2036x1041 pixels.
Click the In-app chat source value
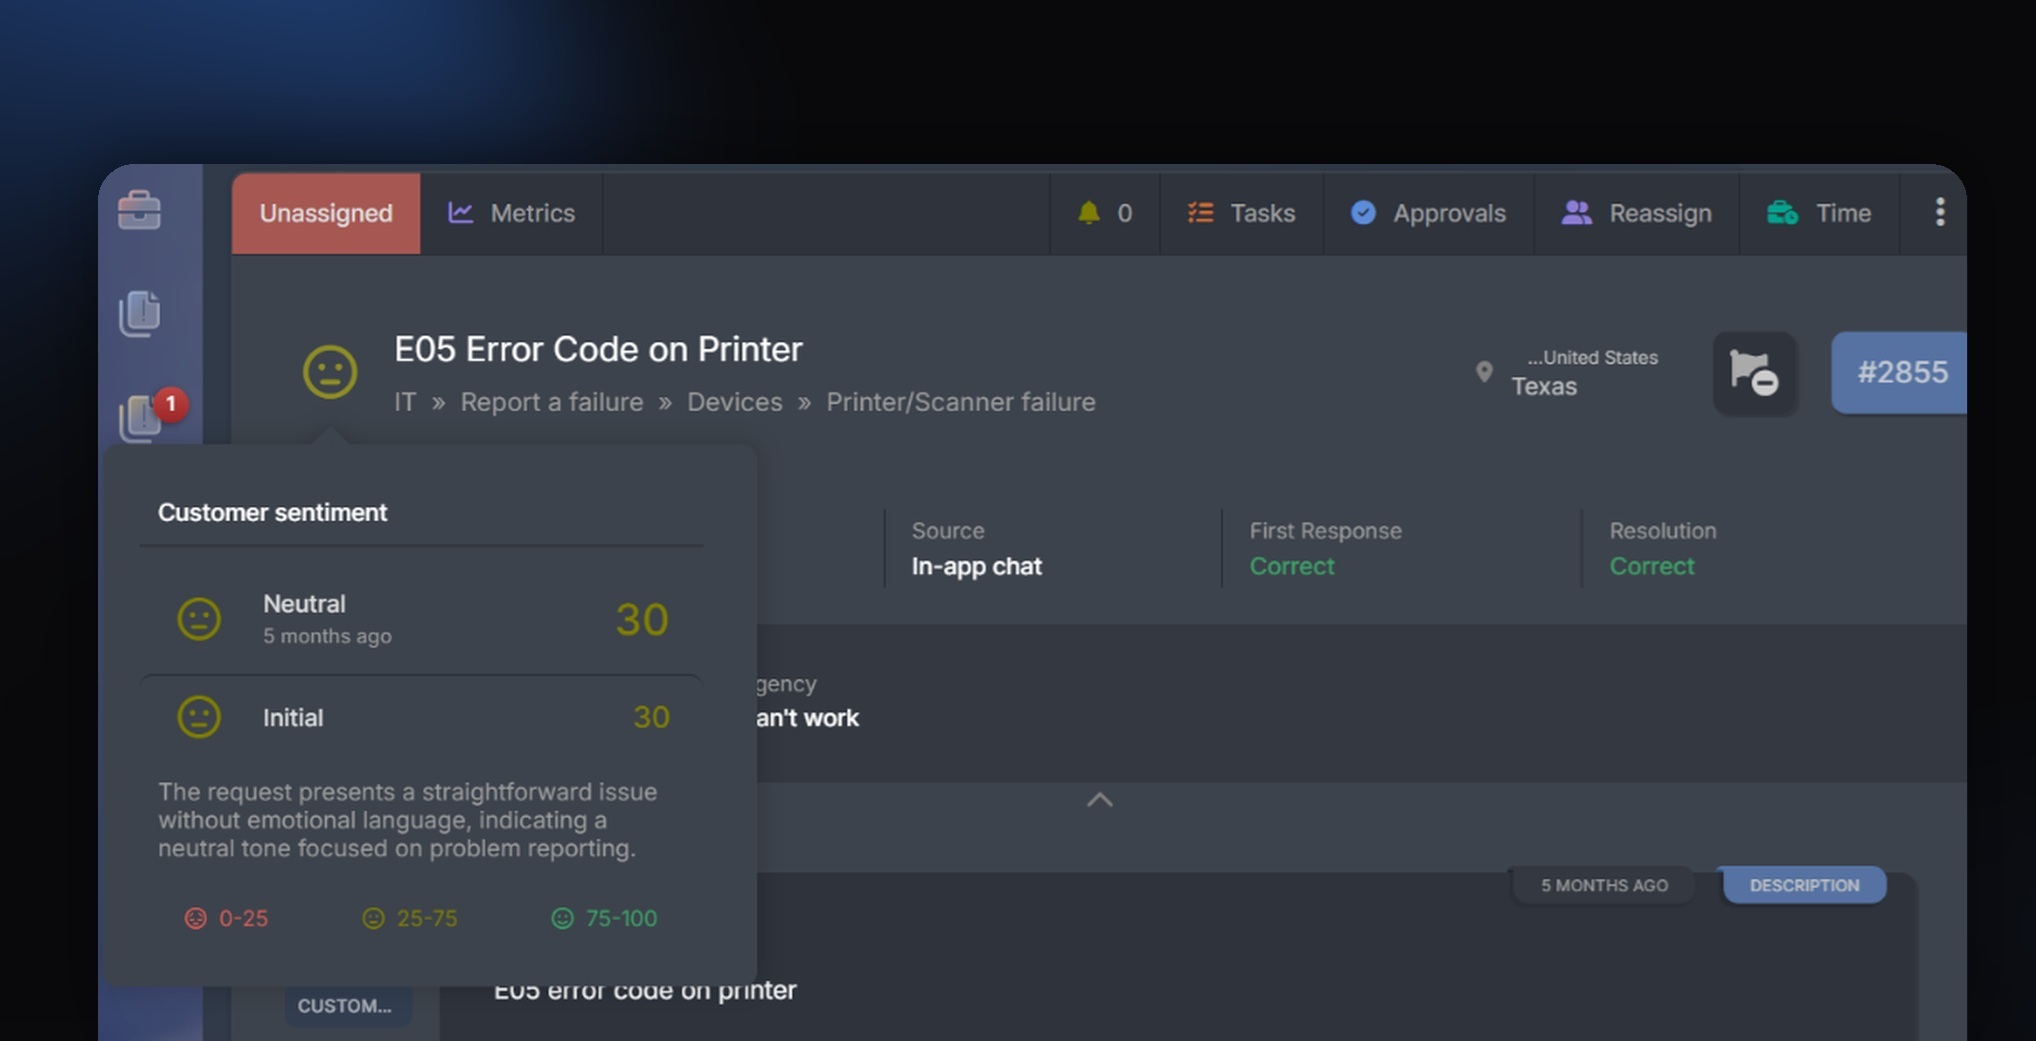977,566
